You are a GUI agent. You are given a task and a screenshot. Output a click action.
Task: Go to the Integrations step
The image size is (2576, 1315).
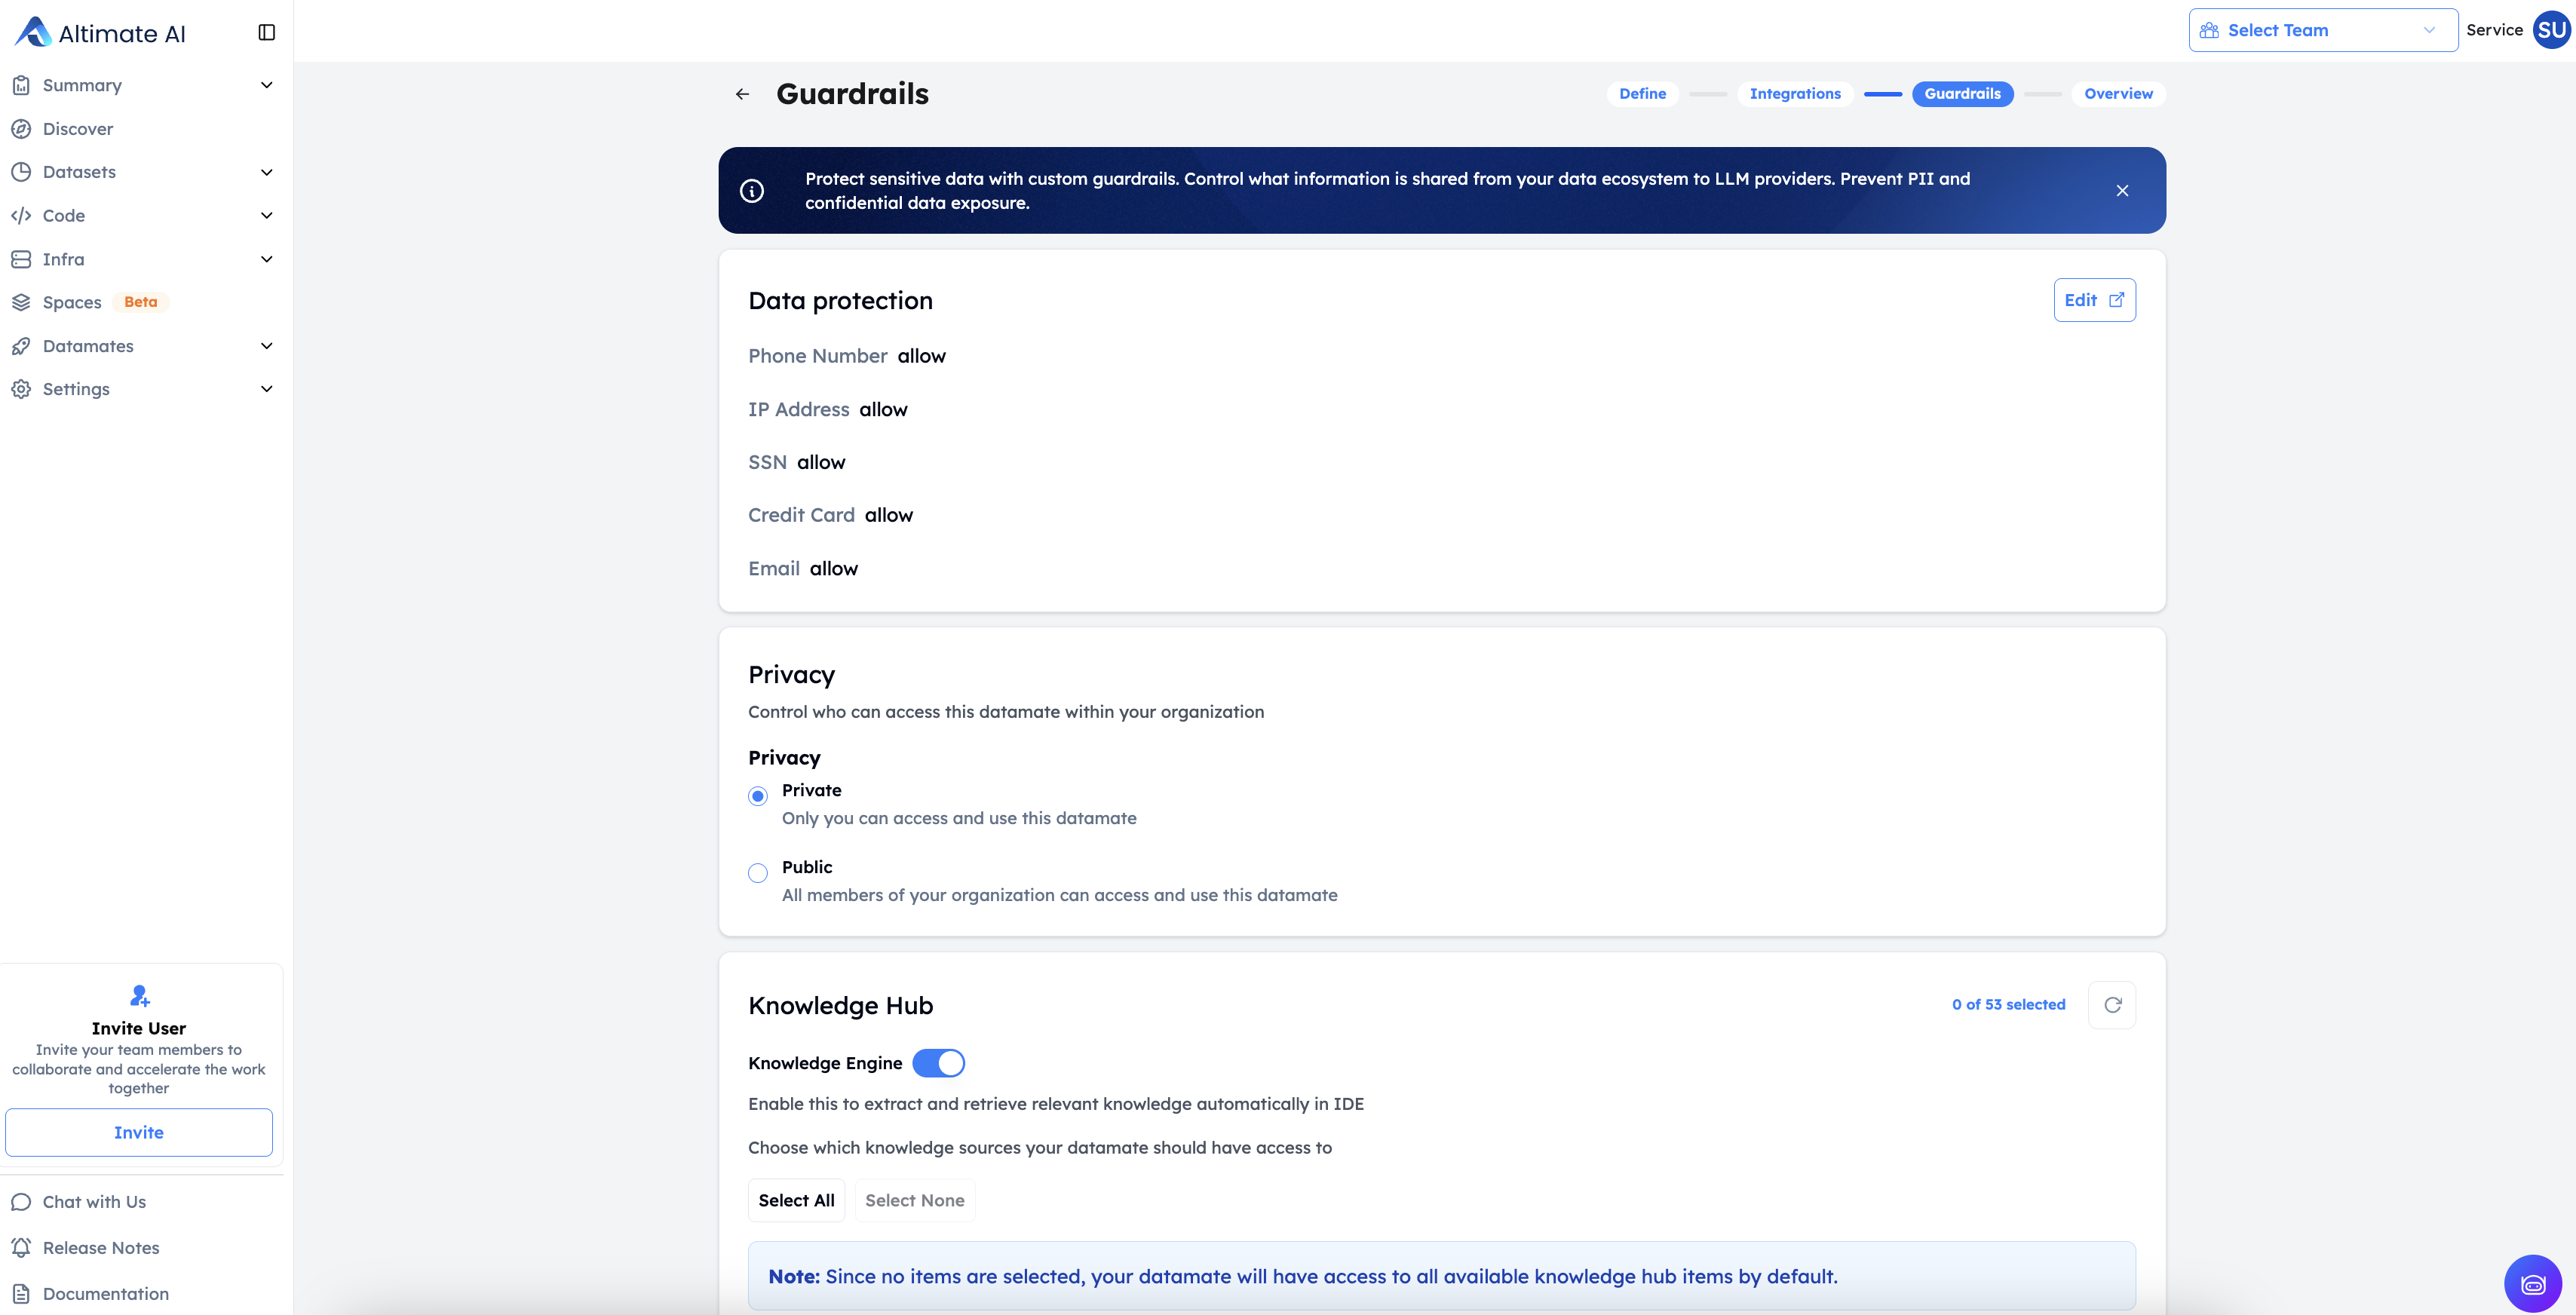(1795, 94)
